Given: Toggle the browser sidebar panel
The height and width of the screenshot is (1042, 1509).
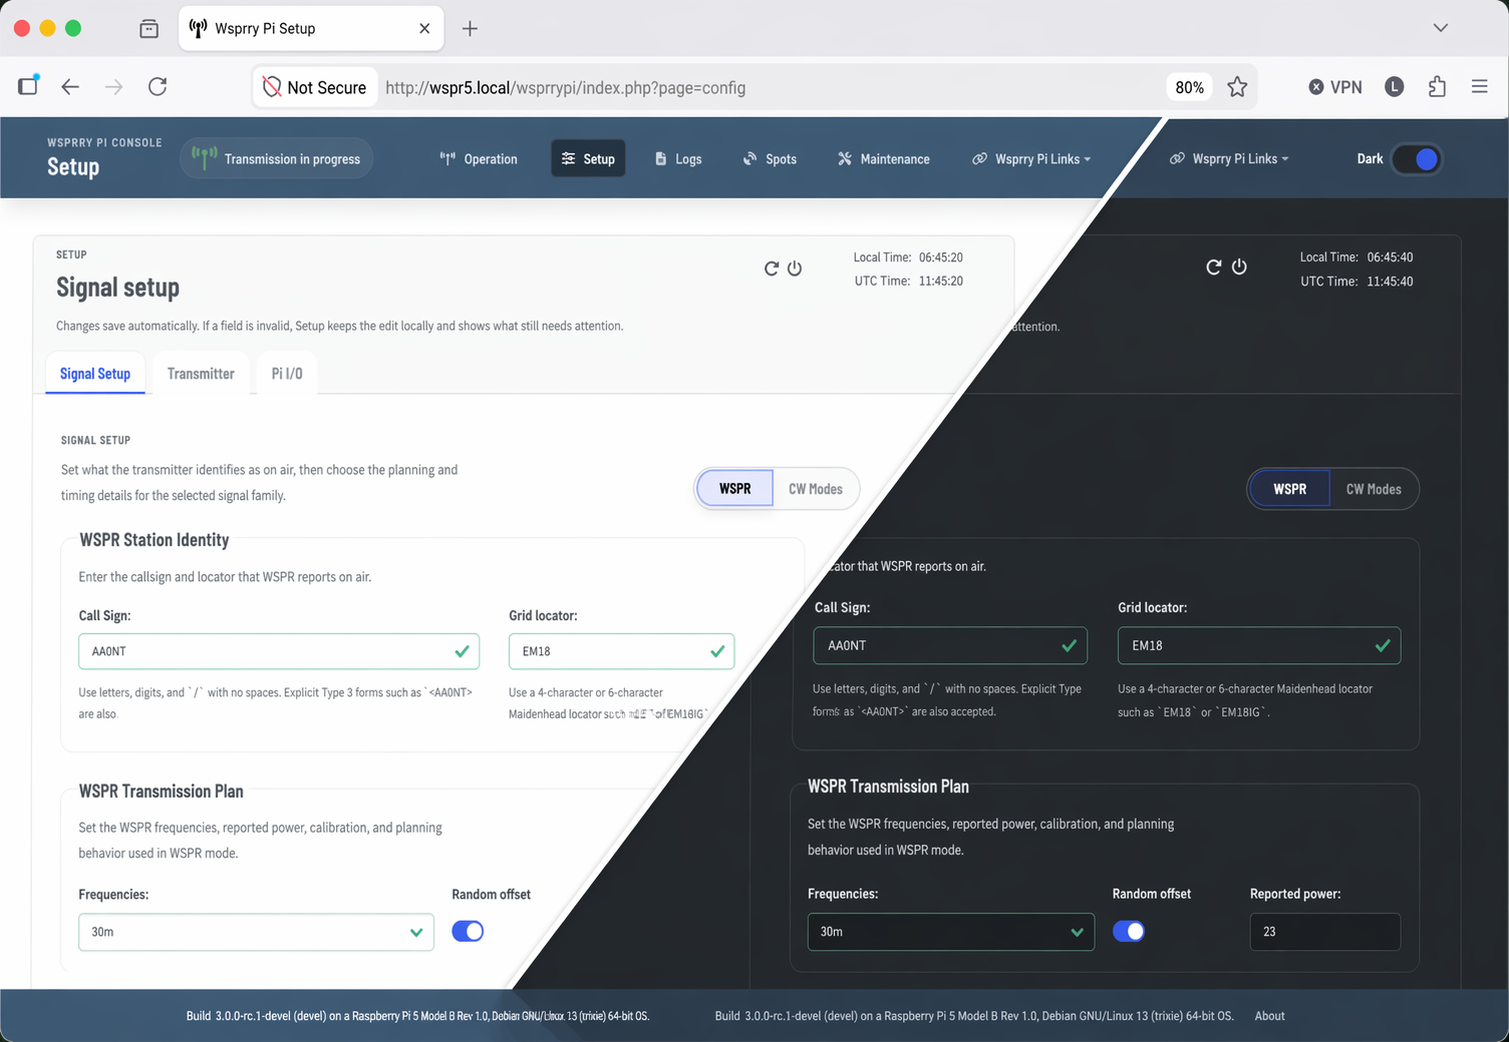Looking at the screenshot, I should [x=28, y=86].
